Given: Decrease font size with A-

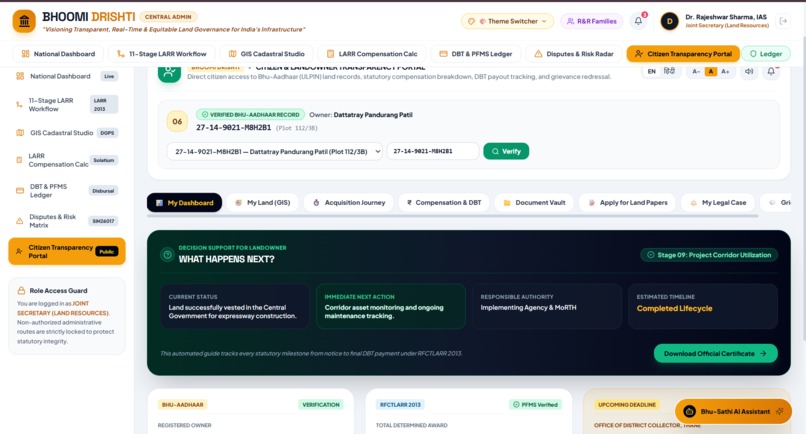Looking at the screenshot, I should point(696,71).
